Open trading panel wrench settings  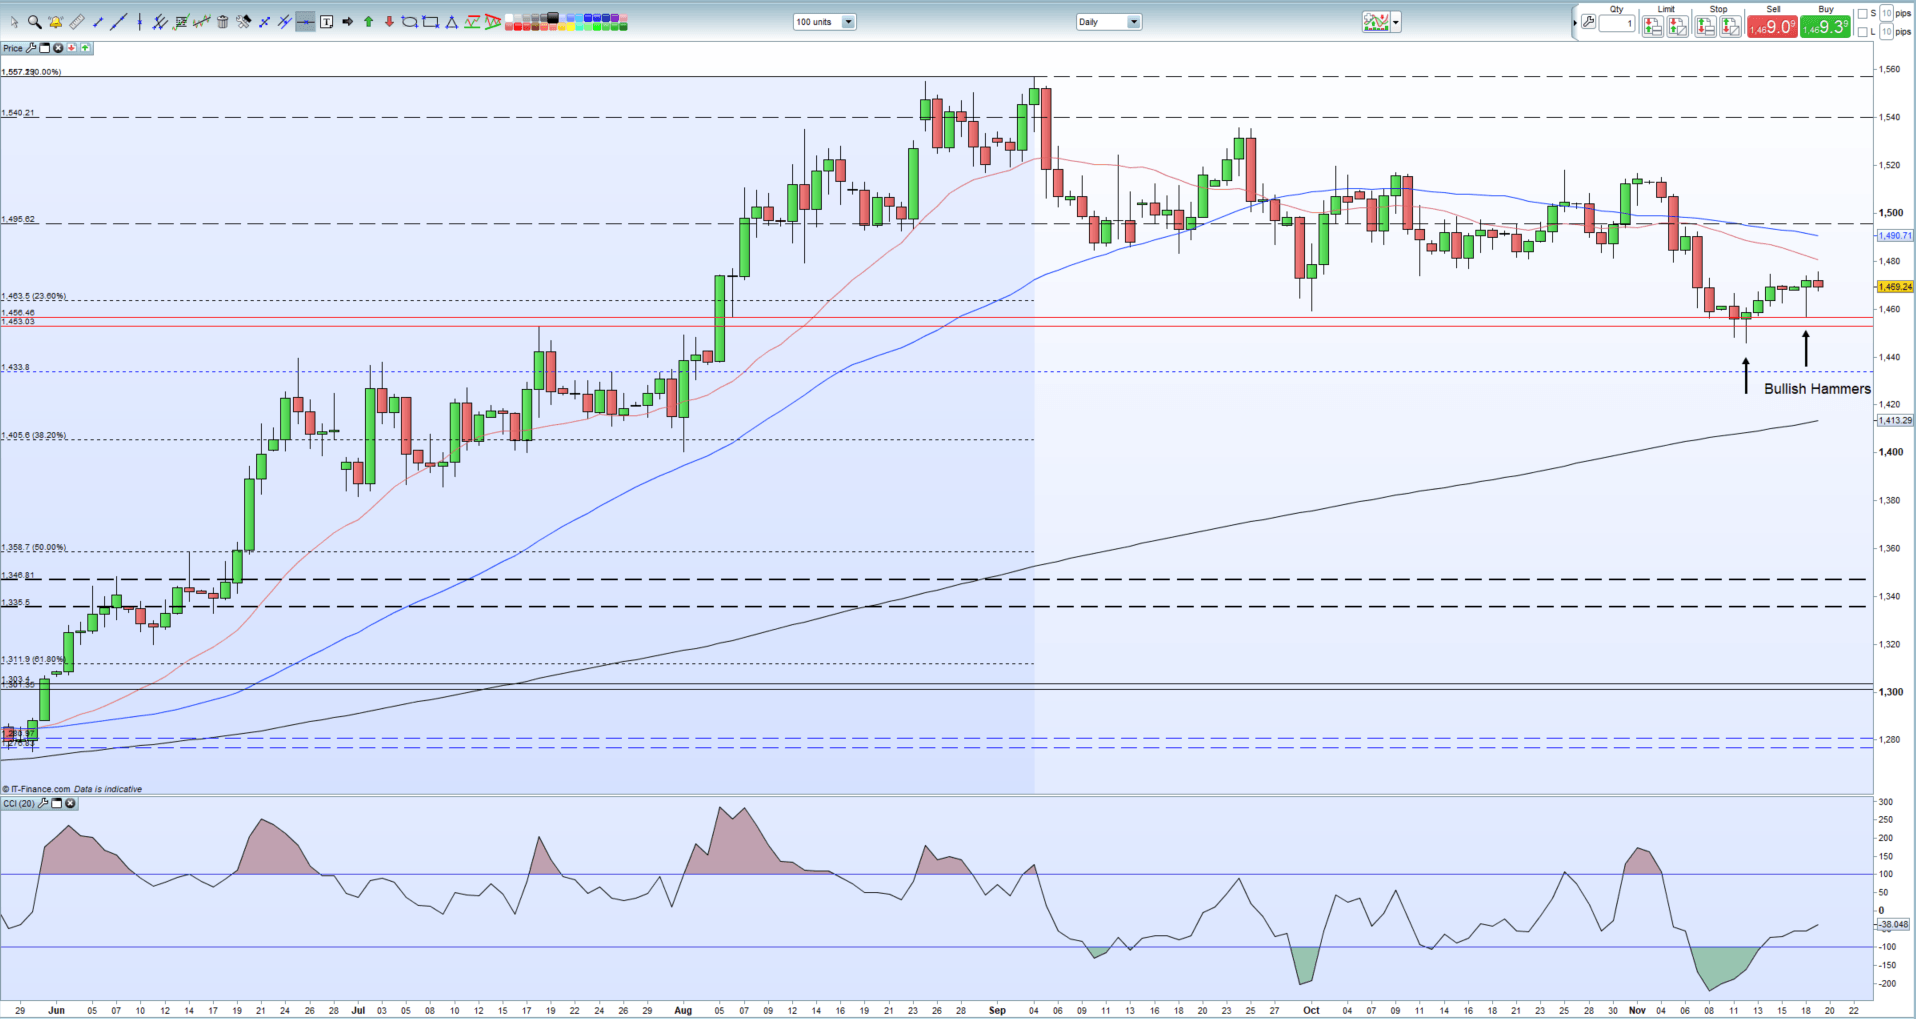pyautogui.click(x=1588, y=22)
